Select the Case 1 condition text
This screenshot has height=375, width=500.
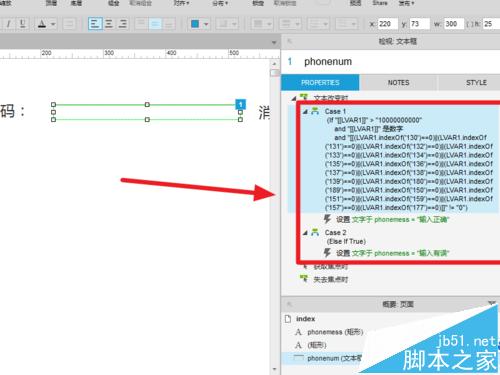click(409, 164)
